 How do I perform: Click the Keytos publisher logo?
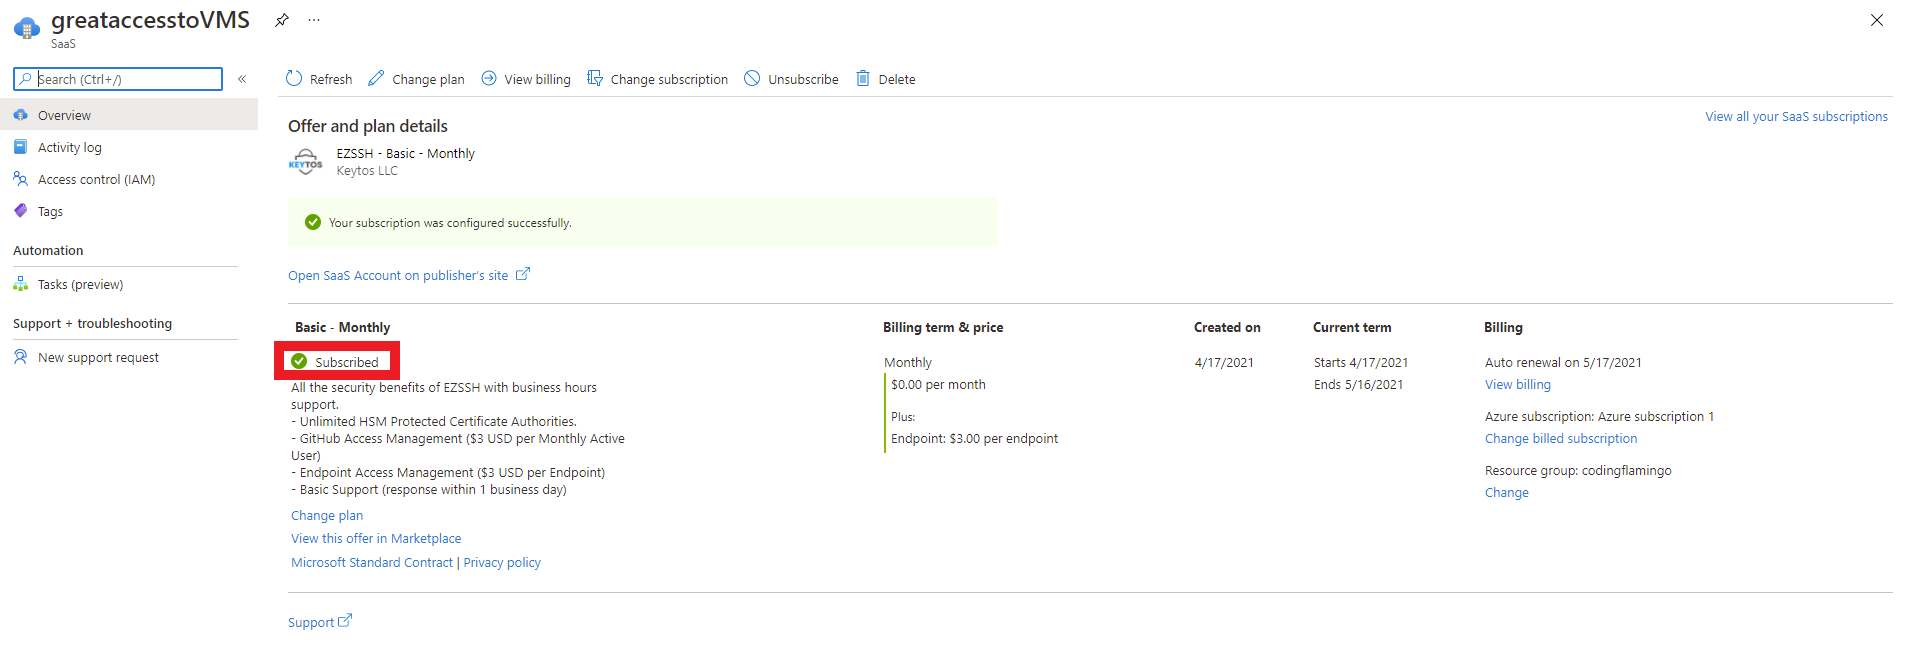306,162
